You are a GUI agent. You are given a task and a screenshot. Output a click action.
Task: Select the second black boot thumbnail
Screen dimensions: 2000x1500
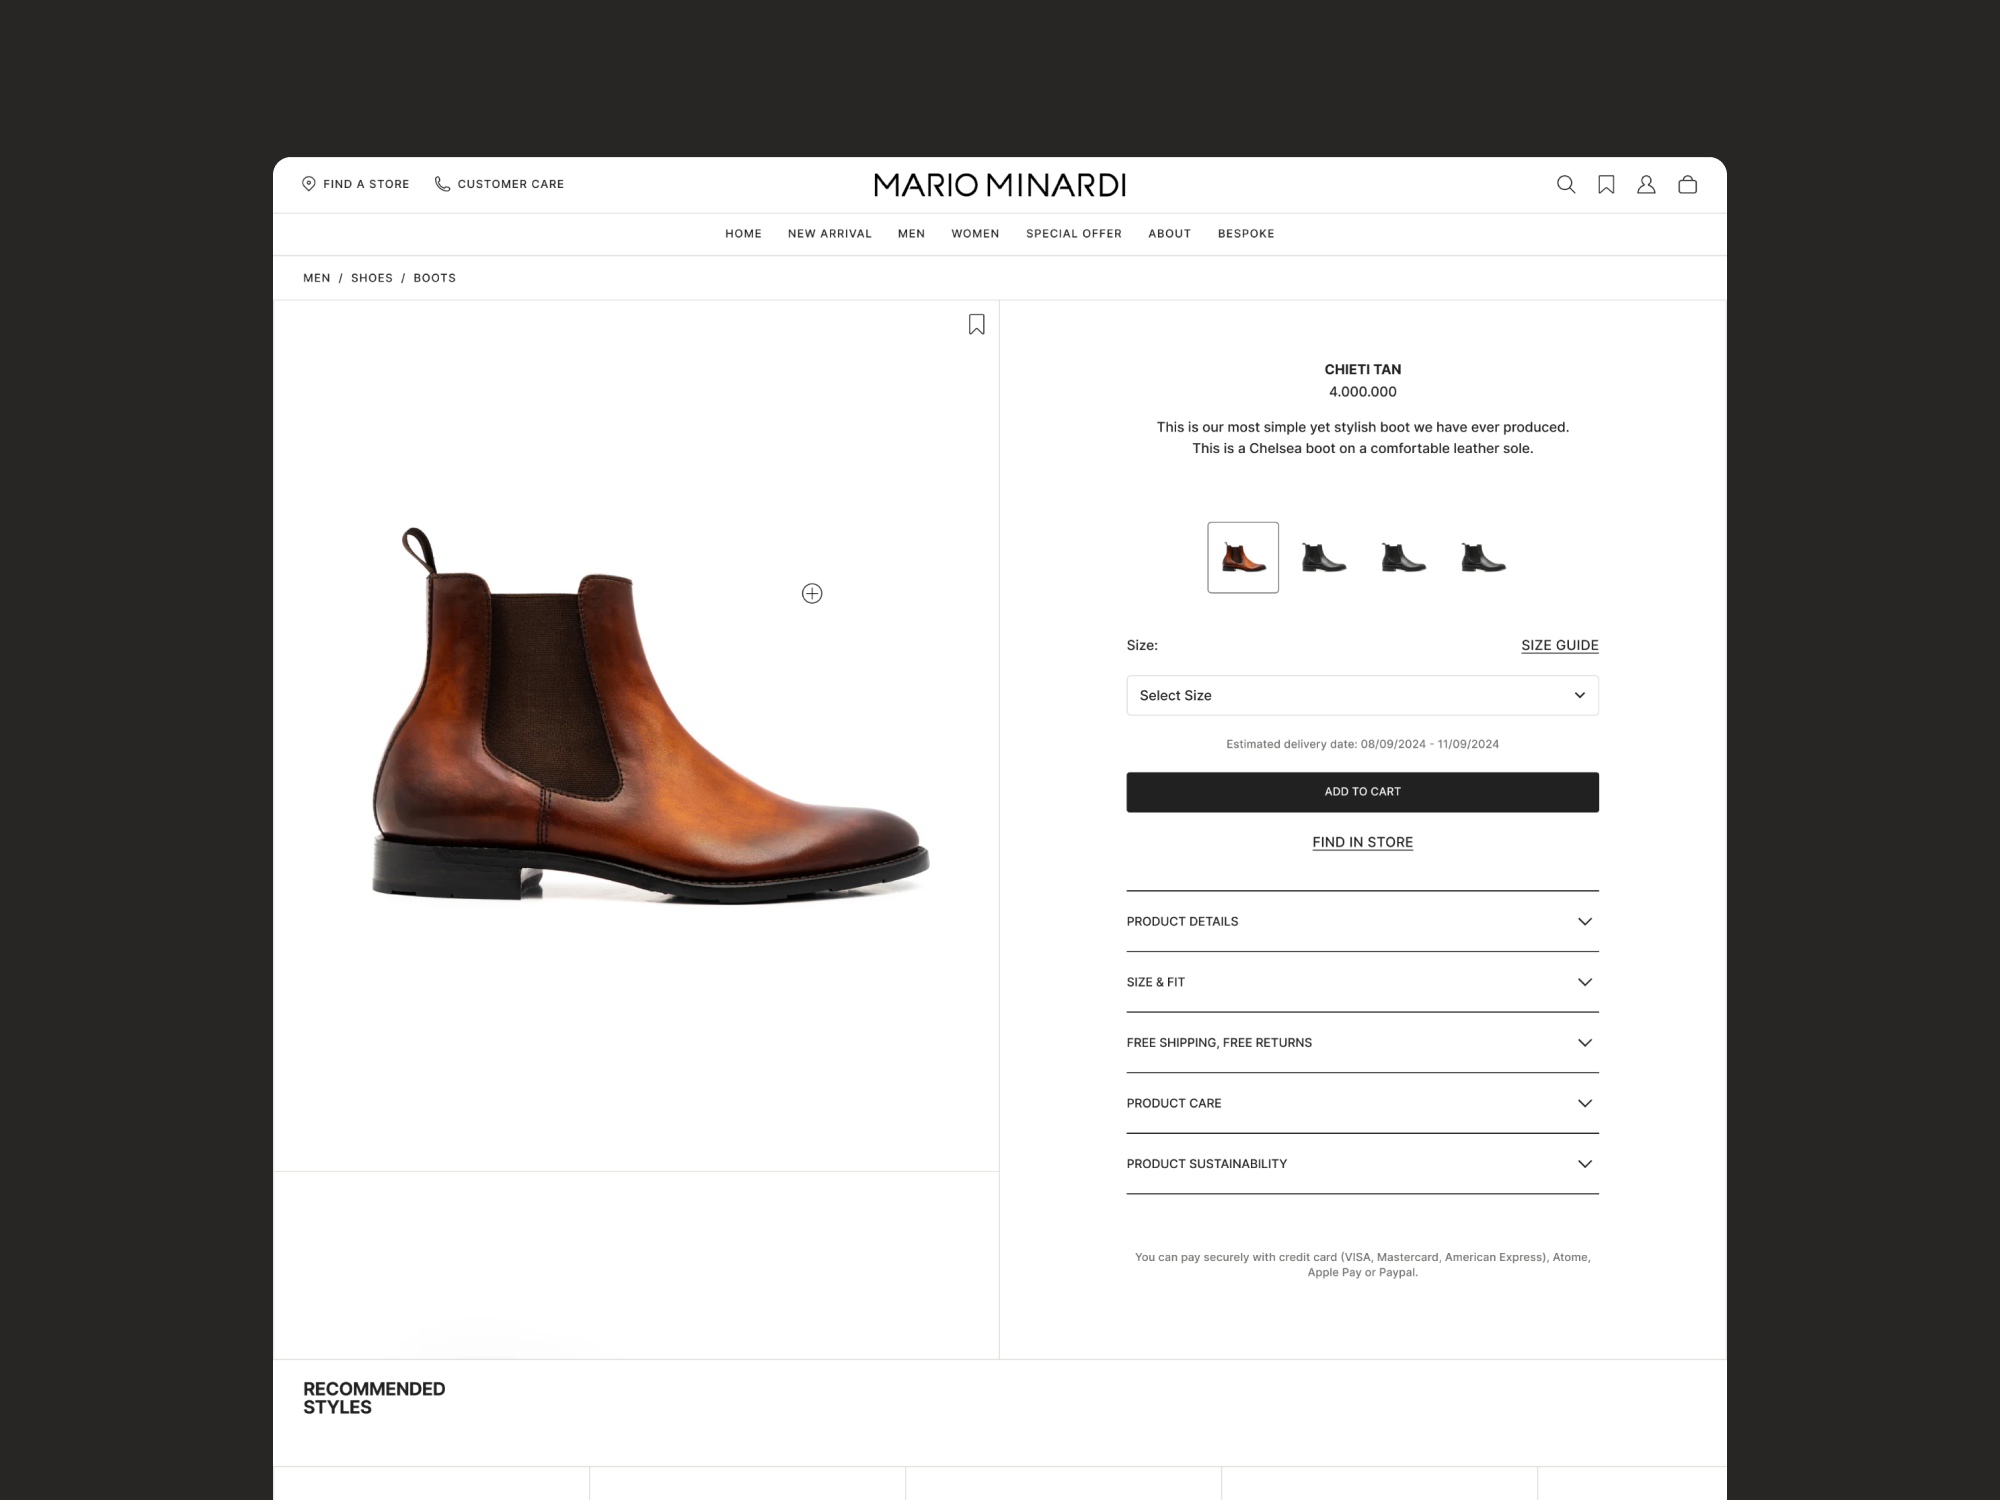pos(1403,557)
